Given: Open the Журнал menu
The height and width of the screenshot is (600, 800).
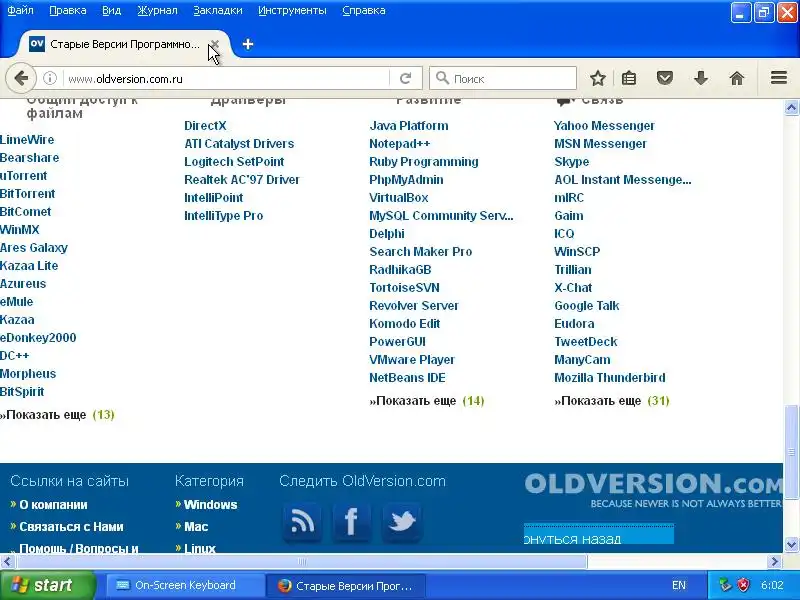Looking at the screenshot, I should click(x=157, y=10).
